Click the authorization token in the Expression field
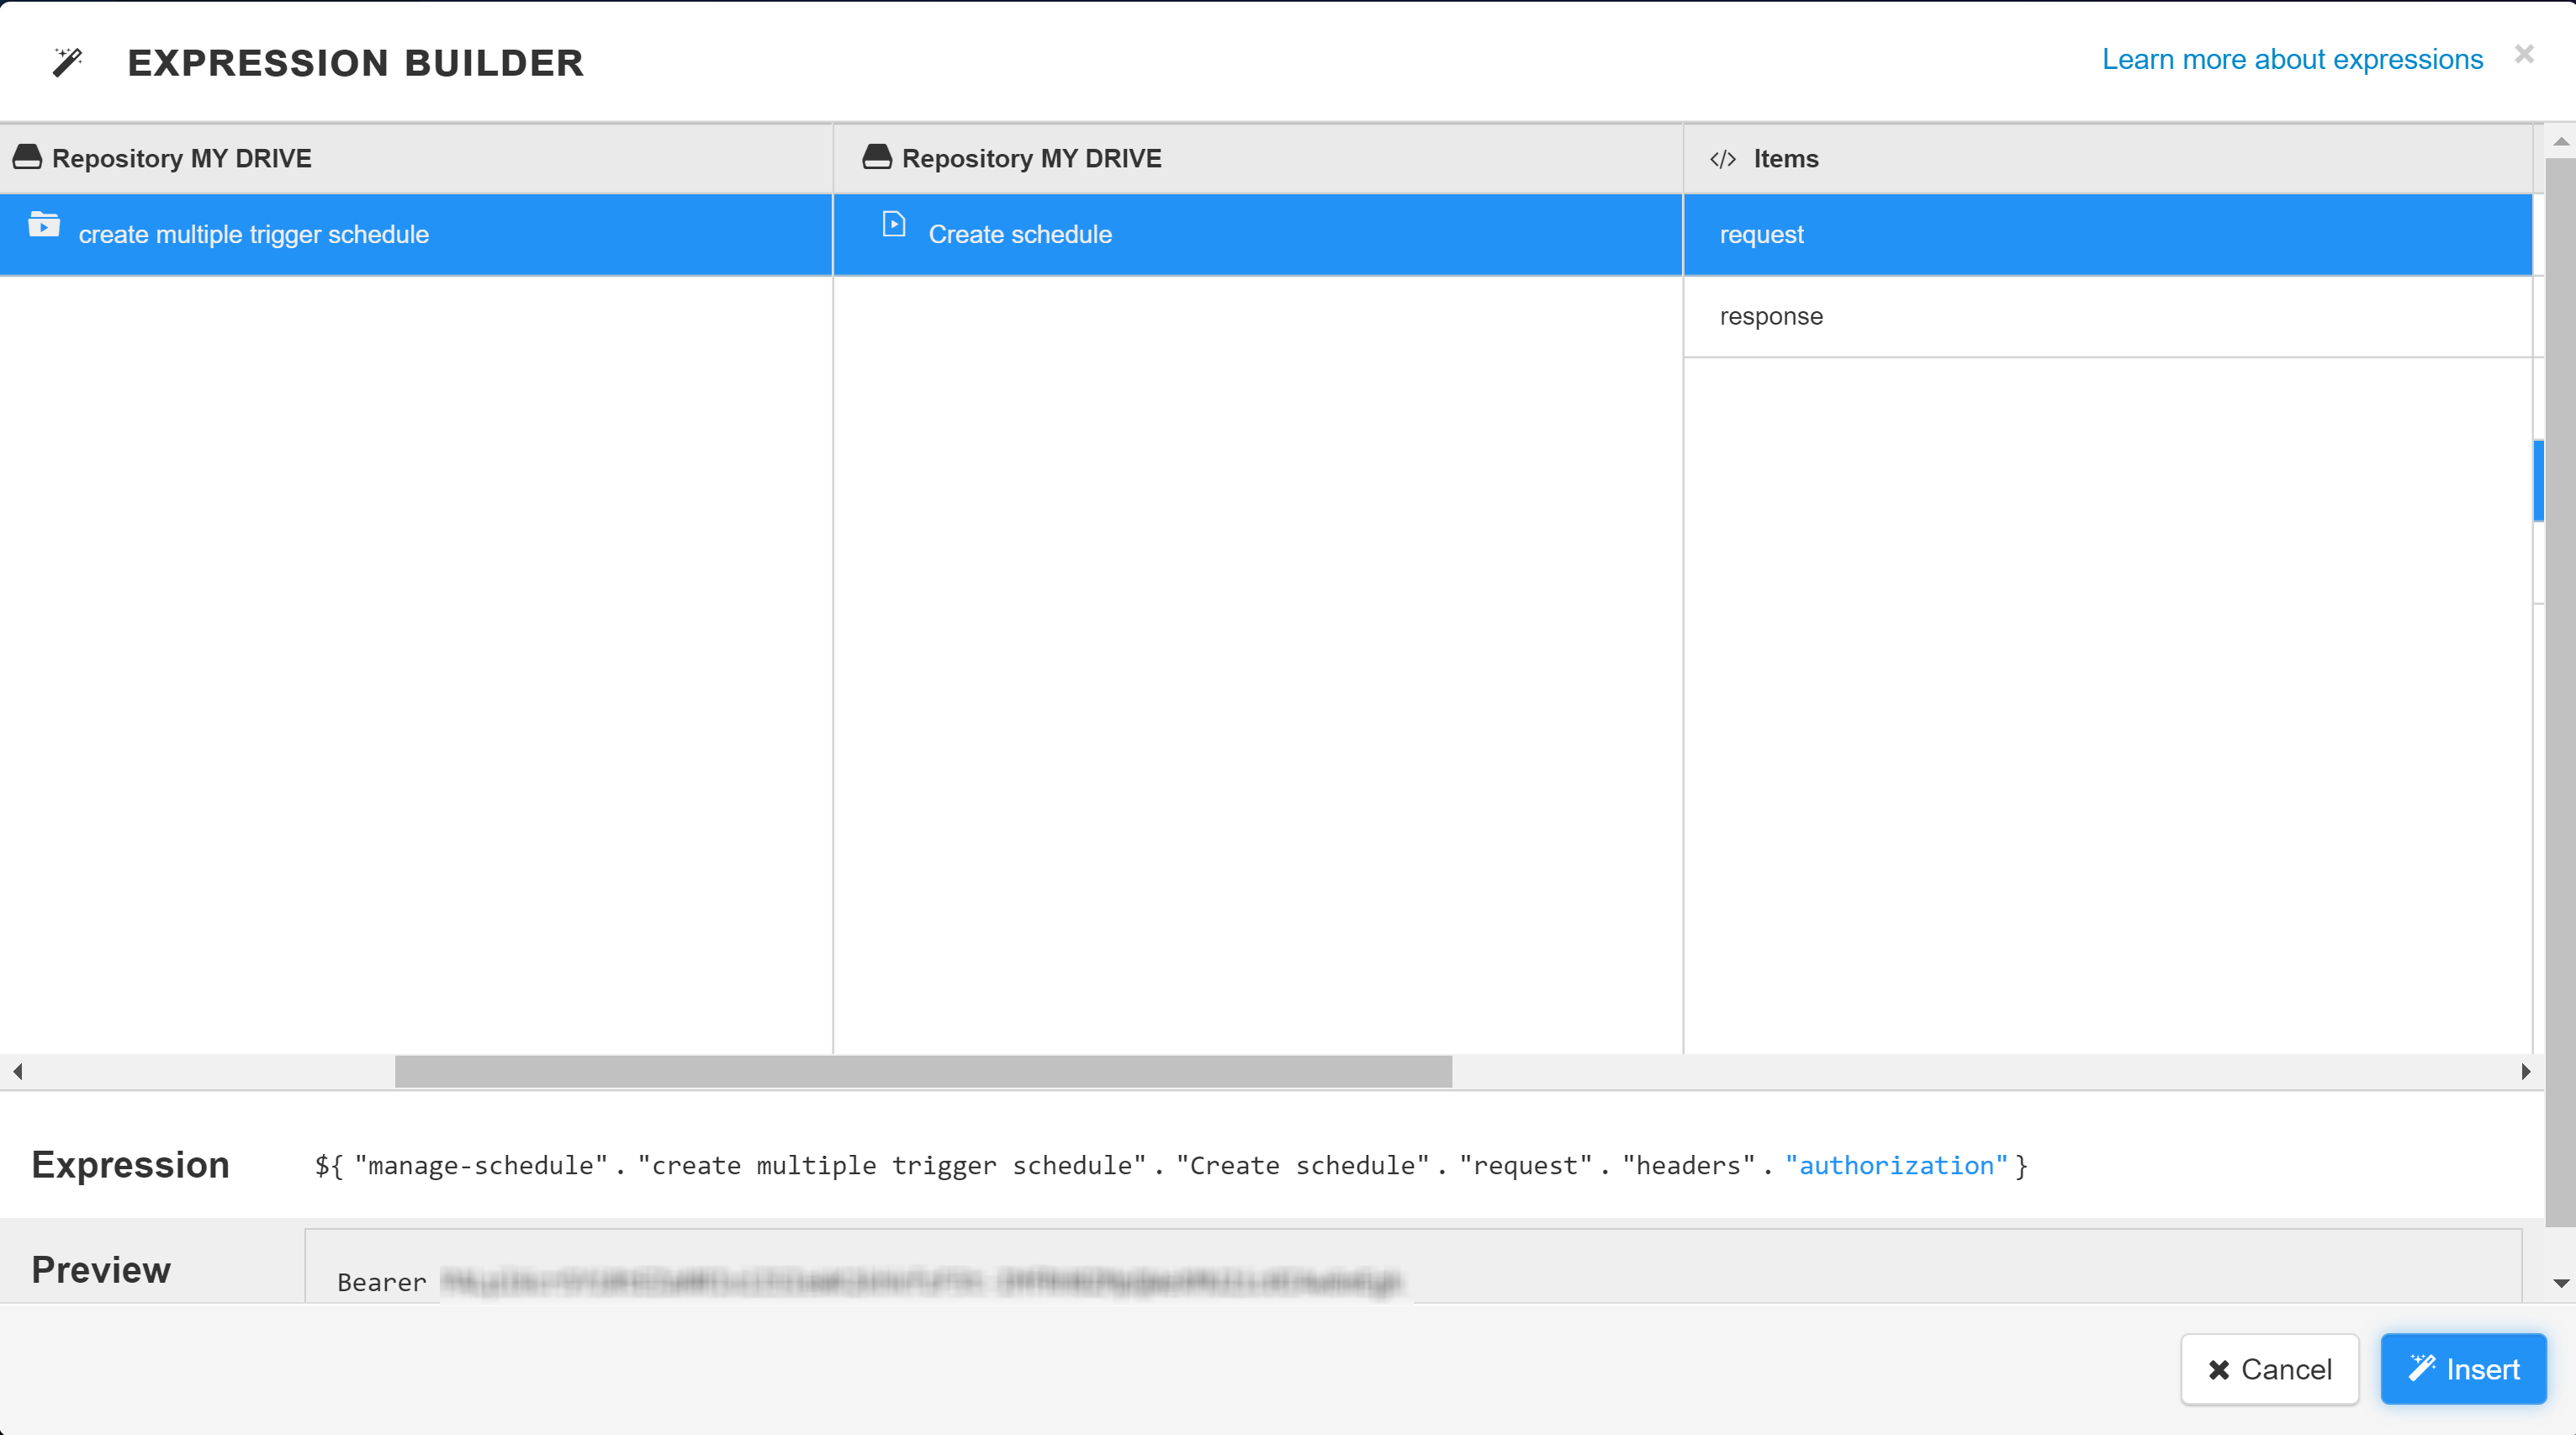The width and height of the screenshot is (2576, 1435). [1897, 1165]
